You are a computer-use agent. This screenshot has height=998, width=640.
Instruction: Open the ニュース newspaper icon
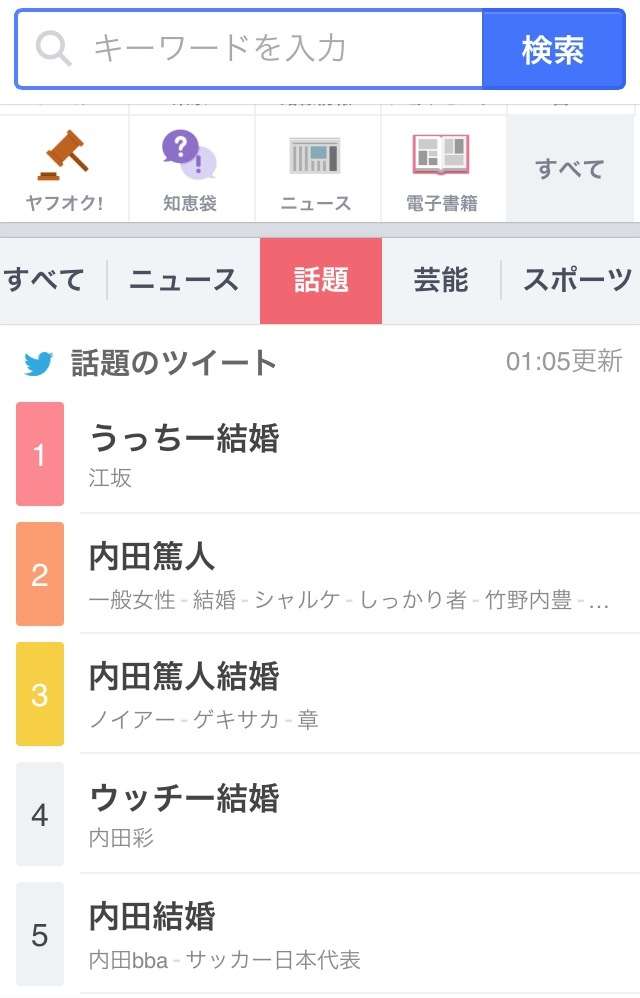pyautogui.click(x=315, y=155)
